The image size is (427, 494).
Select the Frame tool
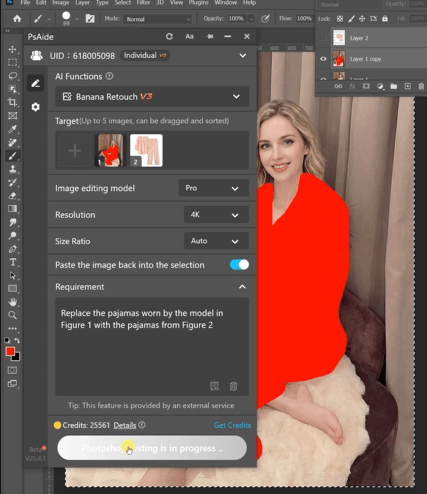pyautogui.click(x=13, y=116)
